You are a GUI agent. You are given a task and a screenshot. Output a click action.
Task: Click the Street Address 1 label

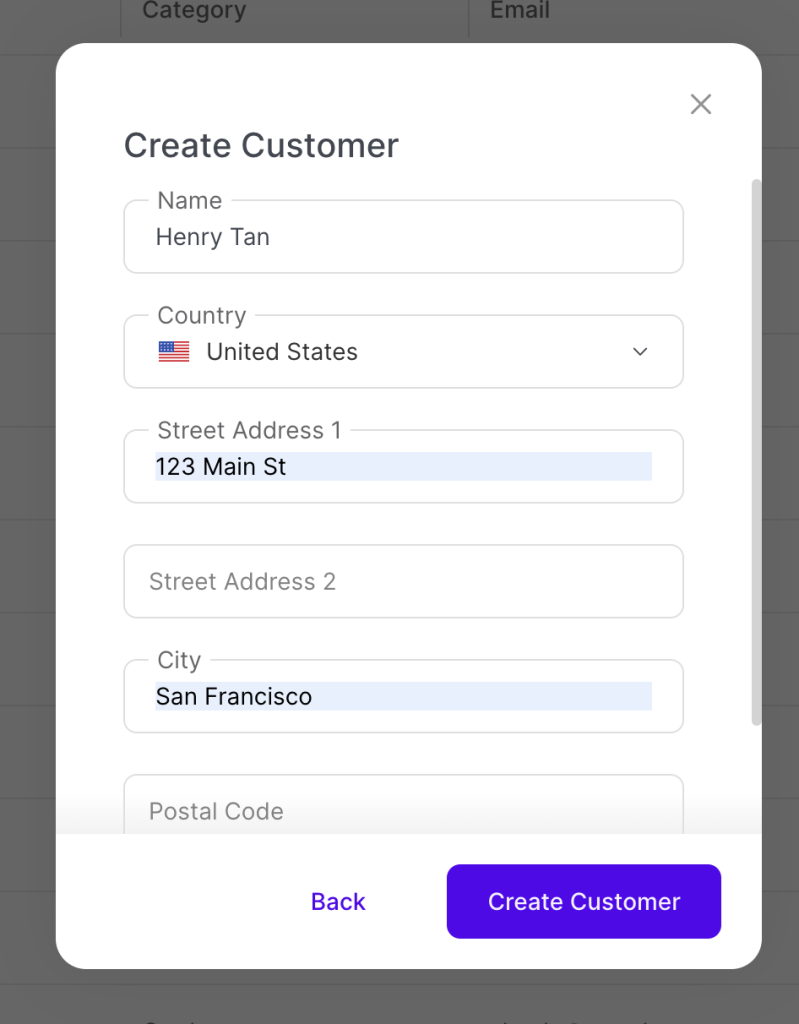pyautogui.click(x=249, y=431)
